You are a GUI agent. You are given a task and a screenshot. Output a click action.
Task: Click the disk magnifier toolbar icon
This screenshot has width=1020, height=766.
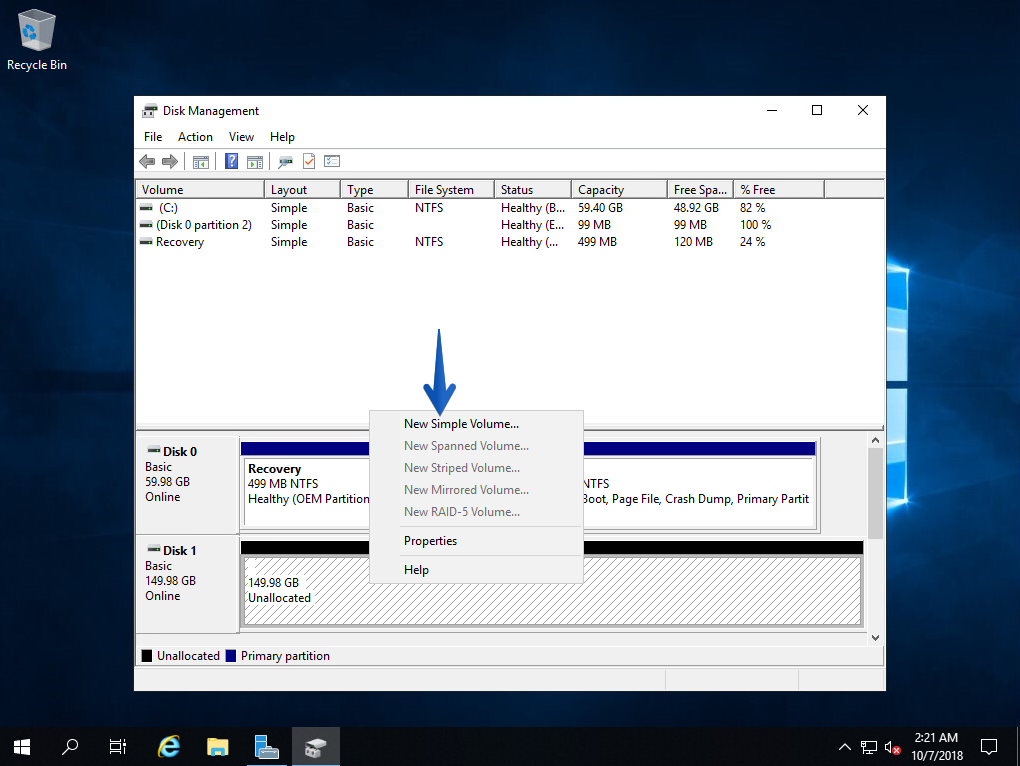pos(286,161)
